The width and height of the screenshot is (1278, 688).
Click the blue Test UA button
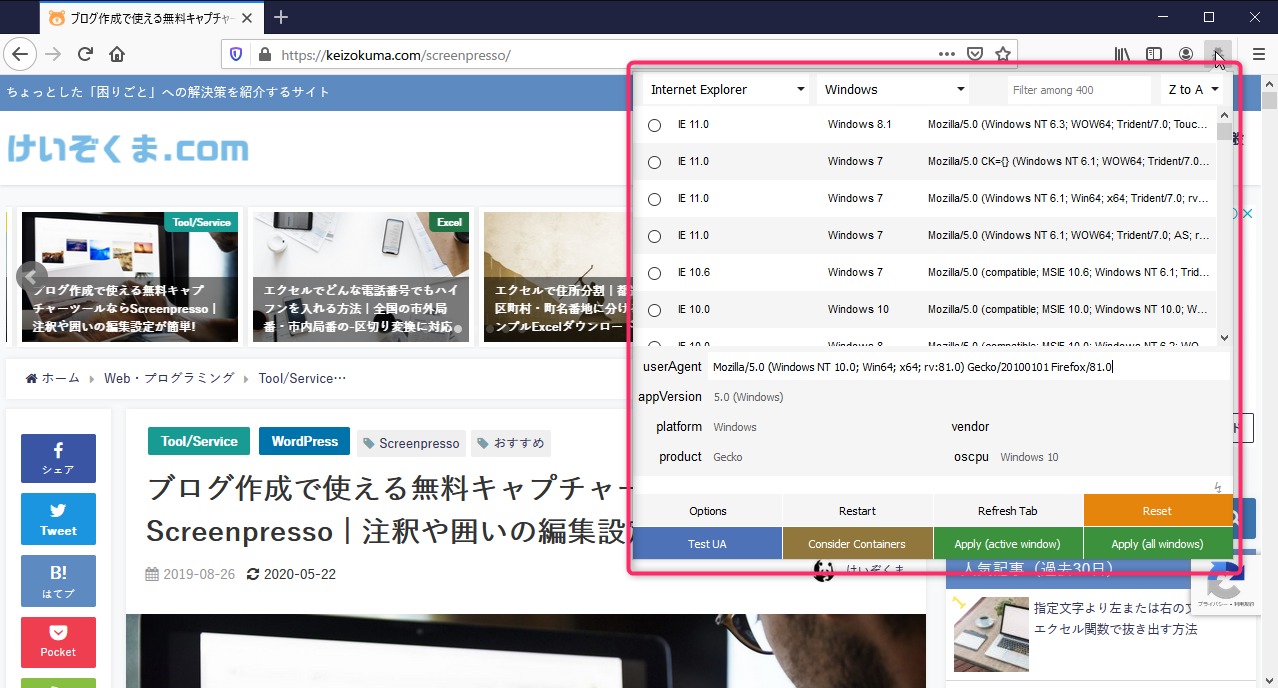coord(708,544)
